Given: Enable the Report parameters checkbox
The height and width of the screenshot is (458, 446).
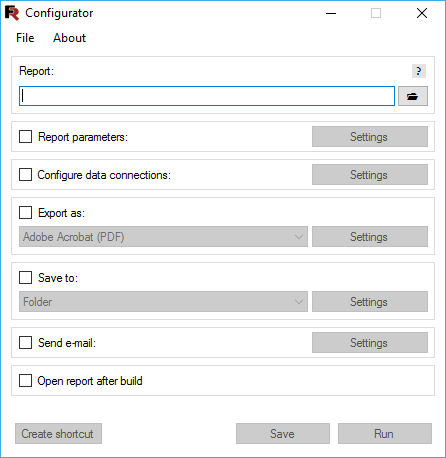Looking at the screenshot, I should (x=26, y=137).
